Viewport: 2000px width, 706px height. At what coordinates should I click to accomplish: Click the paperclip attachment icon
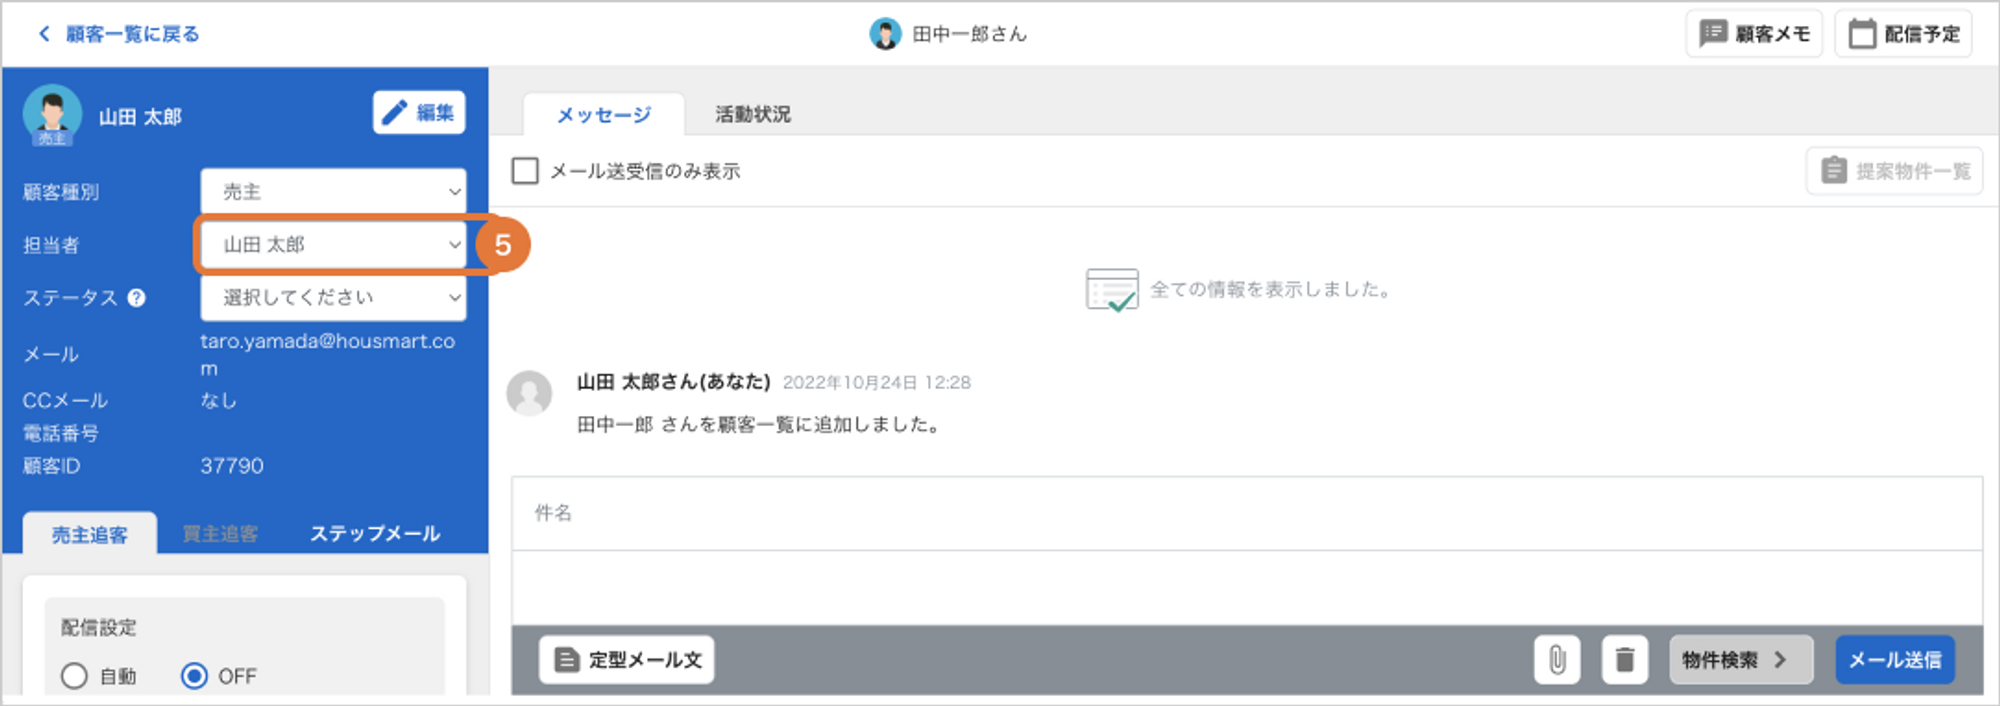(x=1557, y=660)
